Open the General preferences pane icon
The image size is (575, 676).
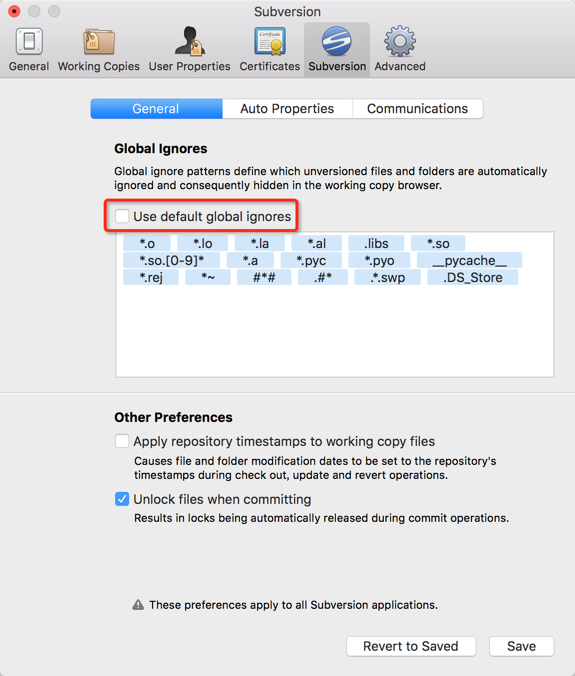point(29,41)
